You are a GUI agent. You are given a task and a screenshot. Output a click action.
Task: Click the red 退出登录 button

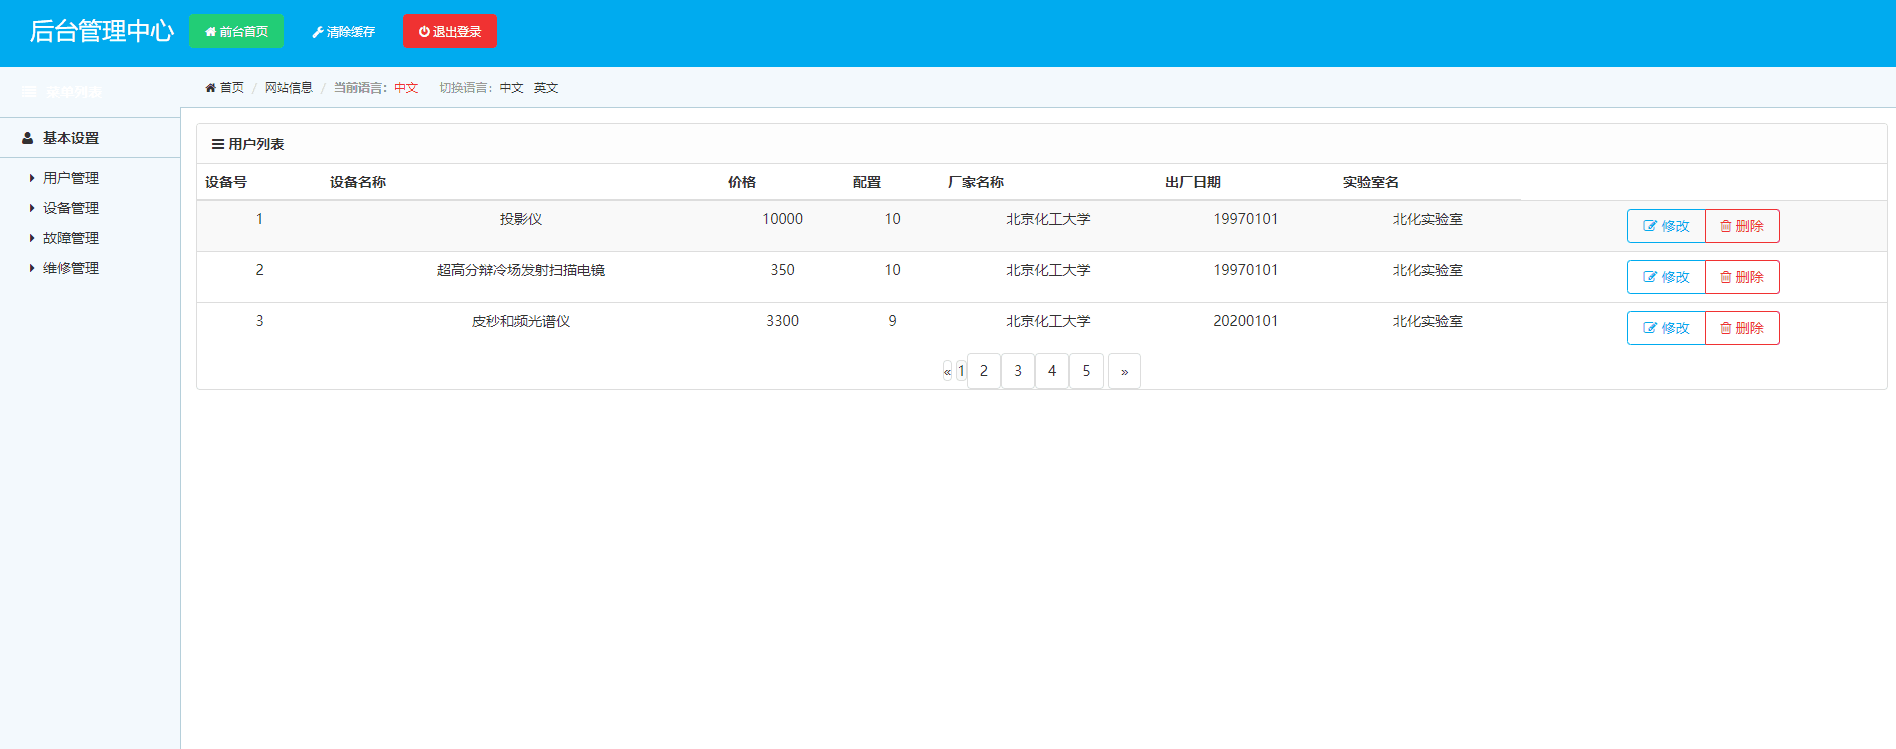coord(450,31)
